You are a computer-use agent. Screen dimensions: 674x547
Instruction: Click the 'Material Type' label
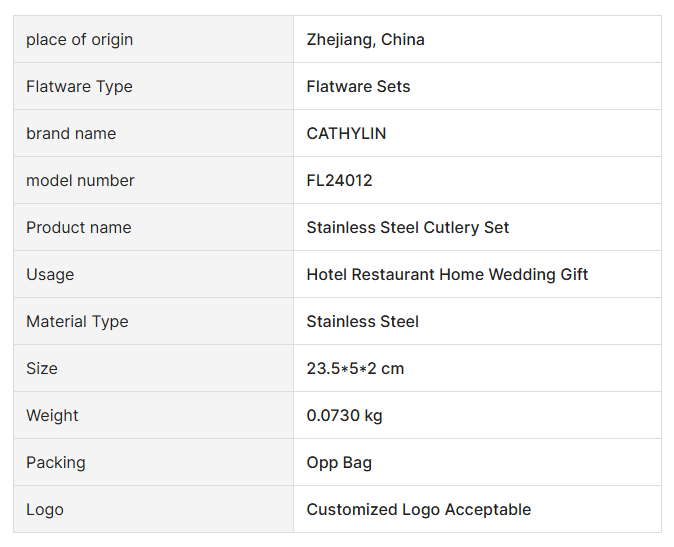point(77,322)
